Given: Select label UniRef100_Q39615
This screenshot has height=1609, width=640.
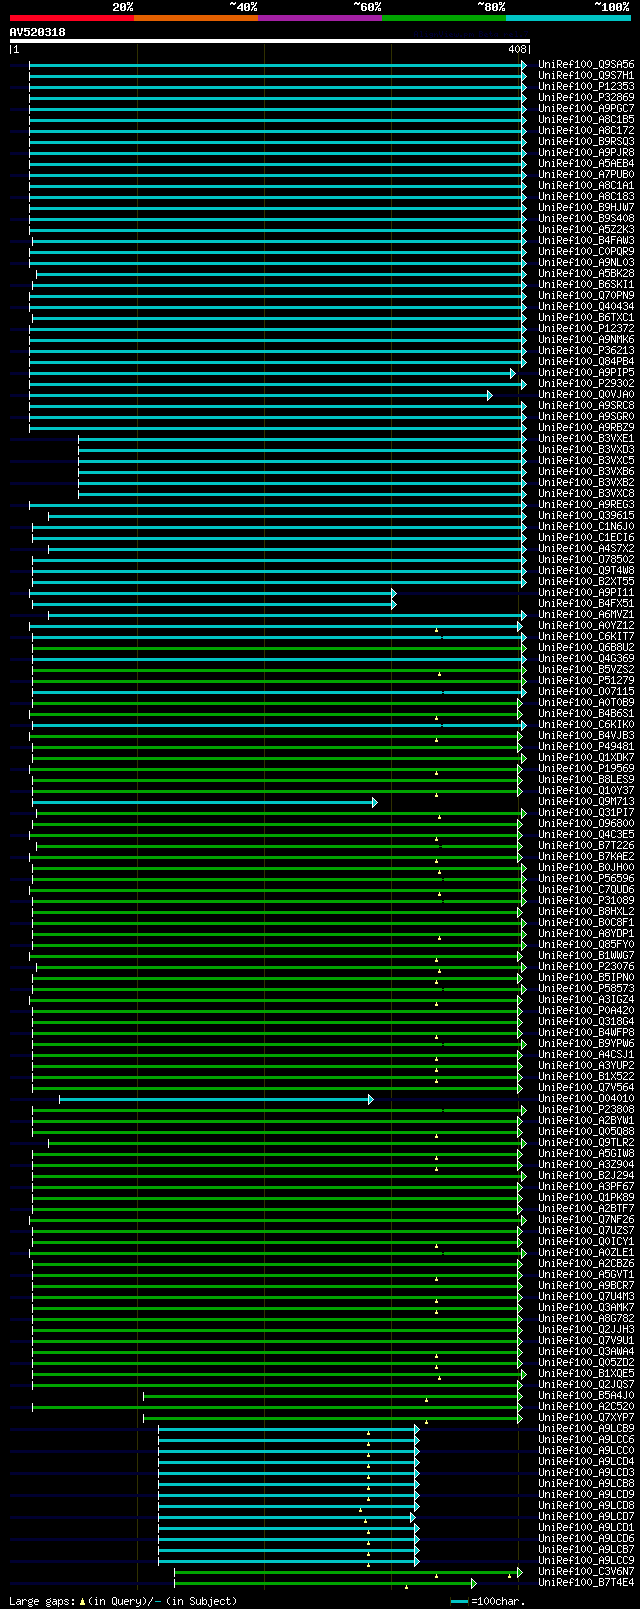Looking at the screenshot, I should click(x=586, y=515).
